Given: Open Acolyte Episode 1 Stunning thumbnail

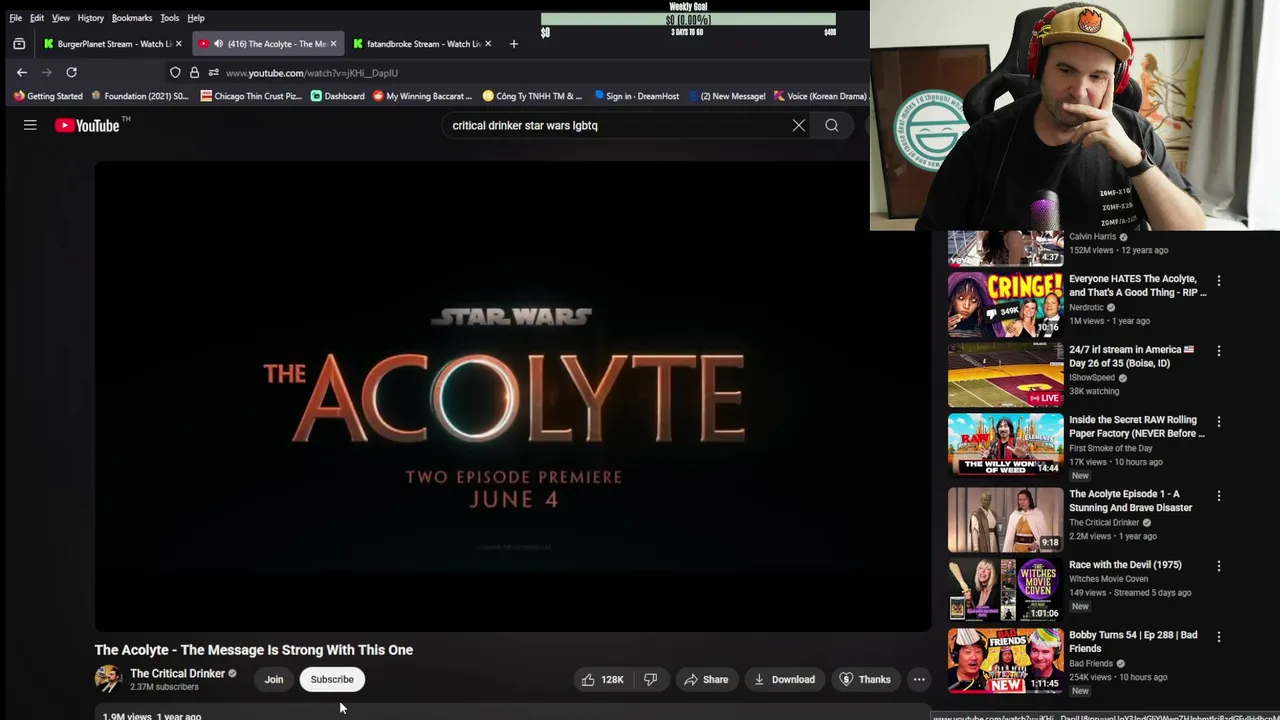Looking at the screenshot, I should [1005, 519].
